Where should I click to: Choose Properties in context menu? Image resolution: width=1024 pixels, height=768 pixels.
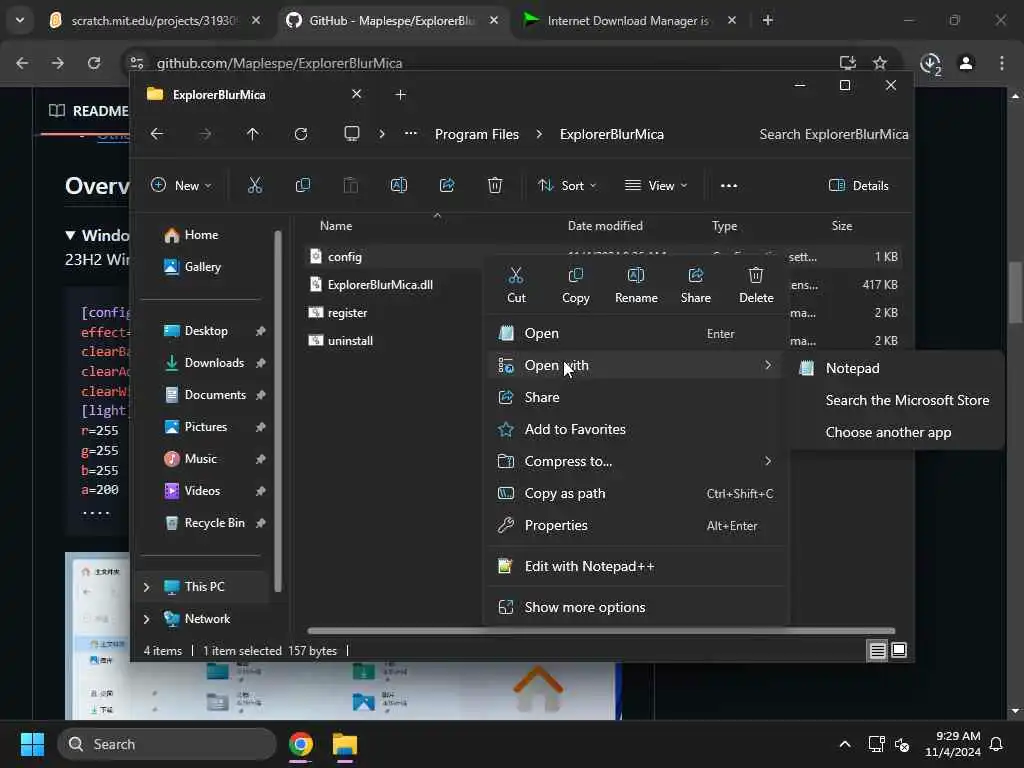[636, 525]
